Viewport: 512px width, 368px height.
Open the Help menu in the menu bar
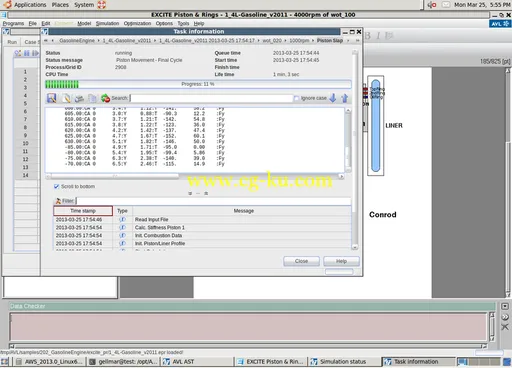coord(199,23)
